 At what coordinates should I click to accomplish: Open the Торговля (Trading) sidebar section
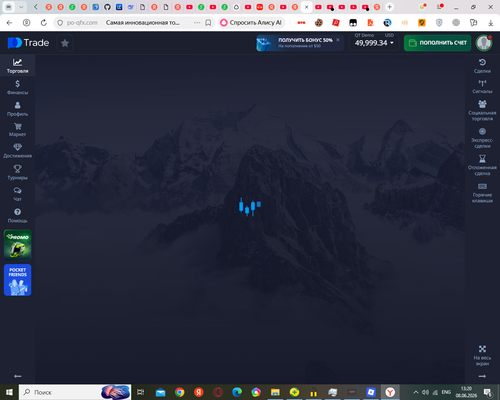[x=17, y=66]
